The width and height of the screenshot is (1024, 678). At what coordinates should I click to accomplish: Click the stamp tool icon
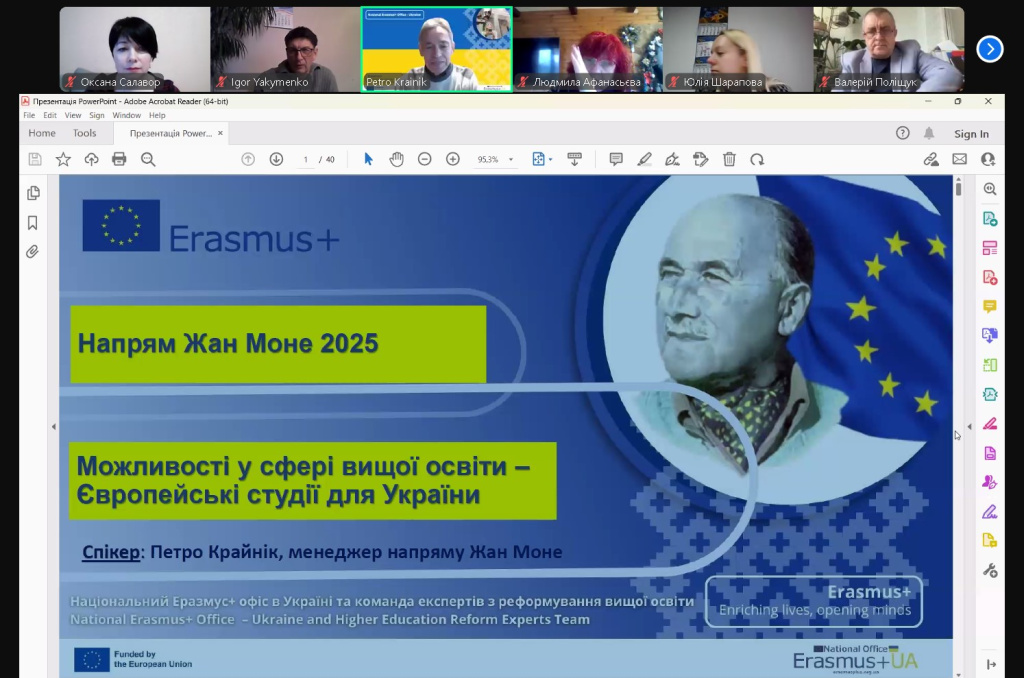pyautogui.click(x=701, y=159)
